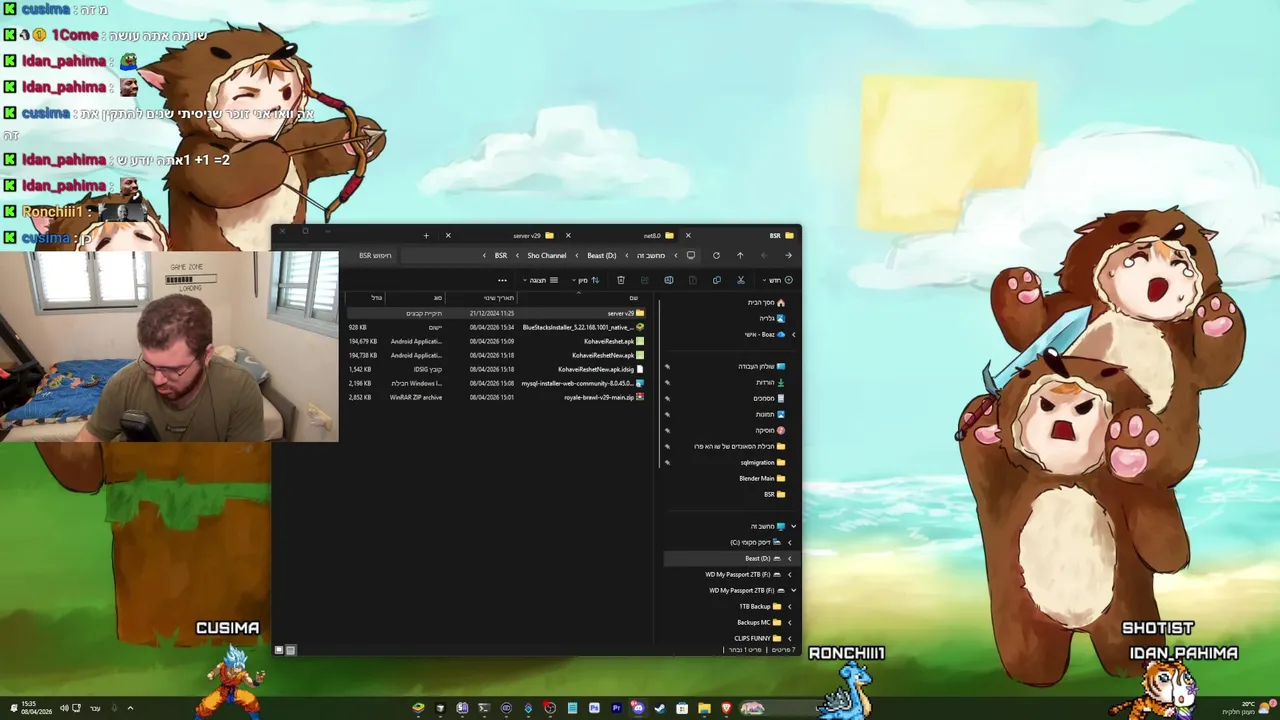This screenshot has width=1280, height=720.
Task: Open OBS Studio from the taskbar
Action: pos(550,708)
